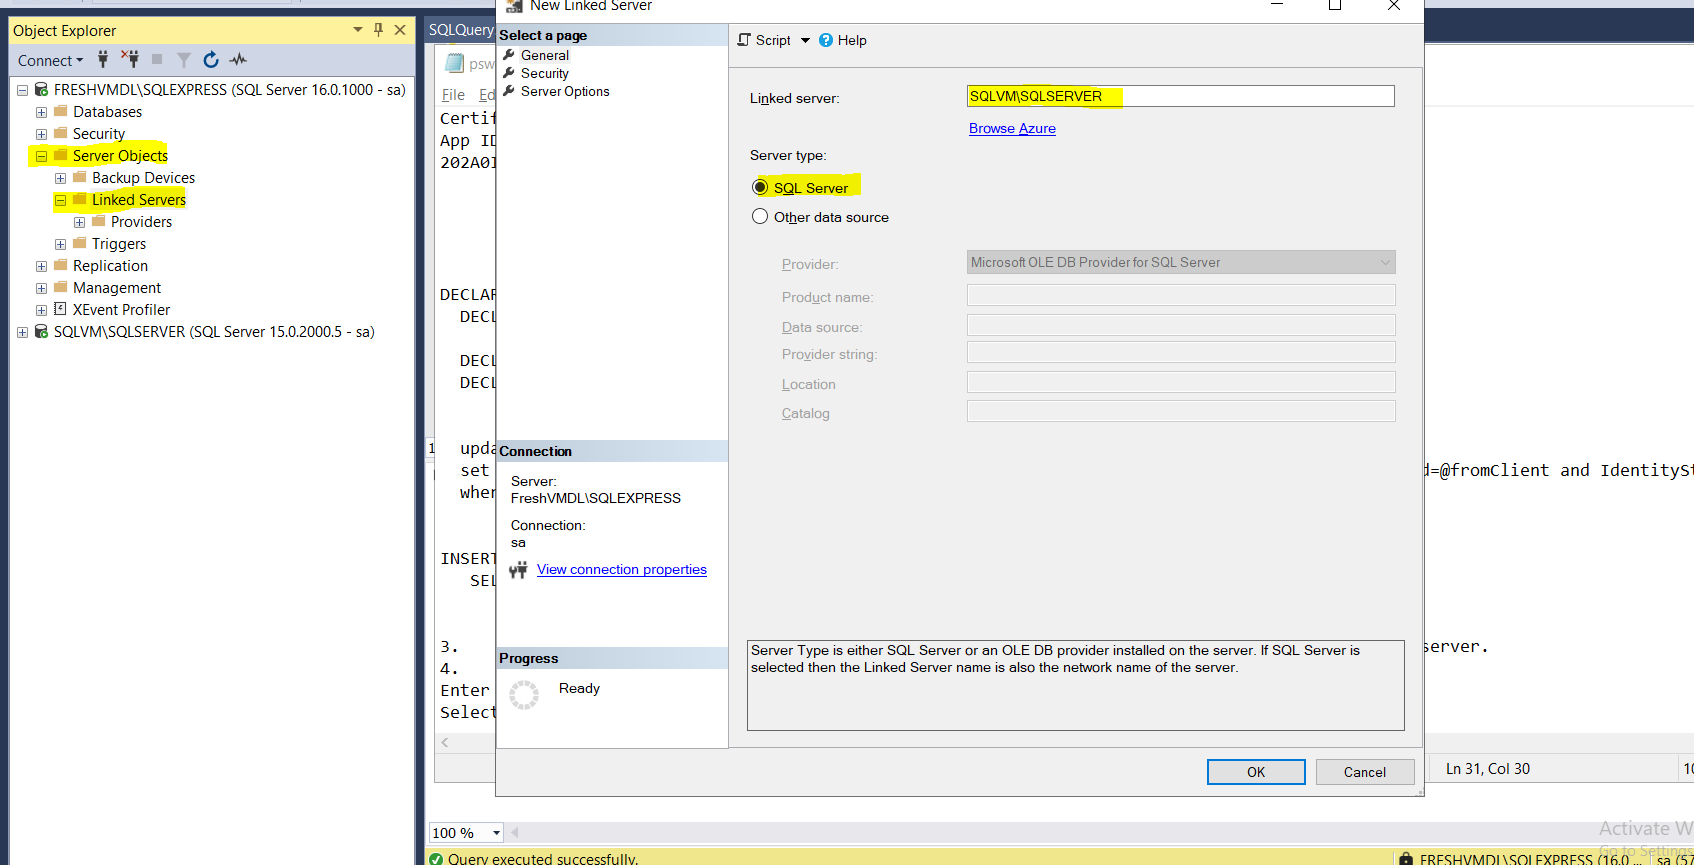Expand the SQLVM\SQLSERVER server node
Screen dimensions: 1694x865
point(22,332)
